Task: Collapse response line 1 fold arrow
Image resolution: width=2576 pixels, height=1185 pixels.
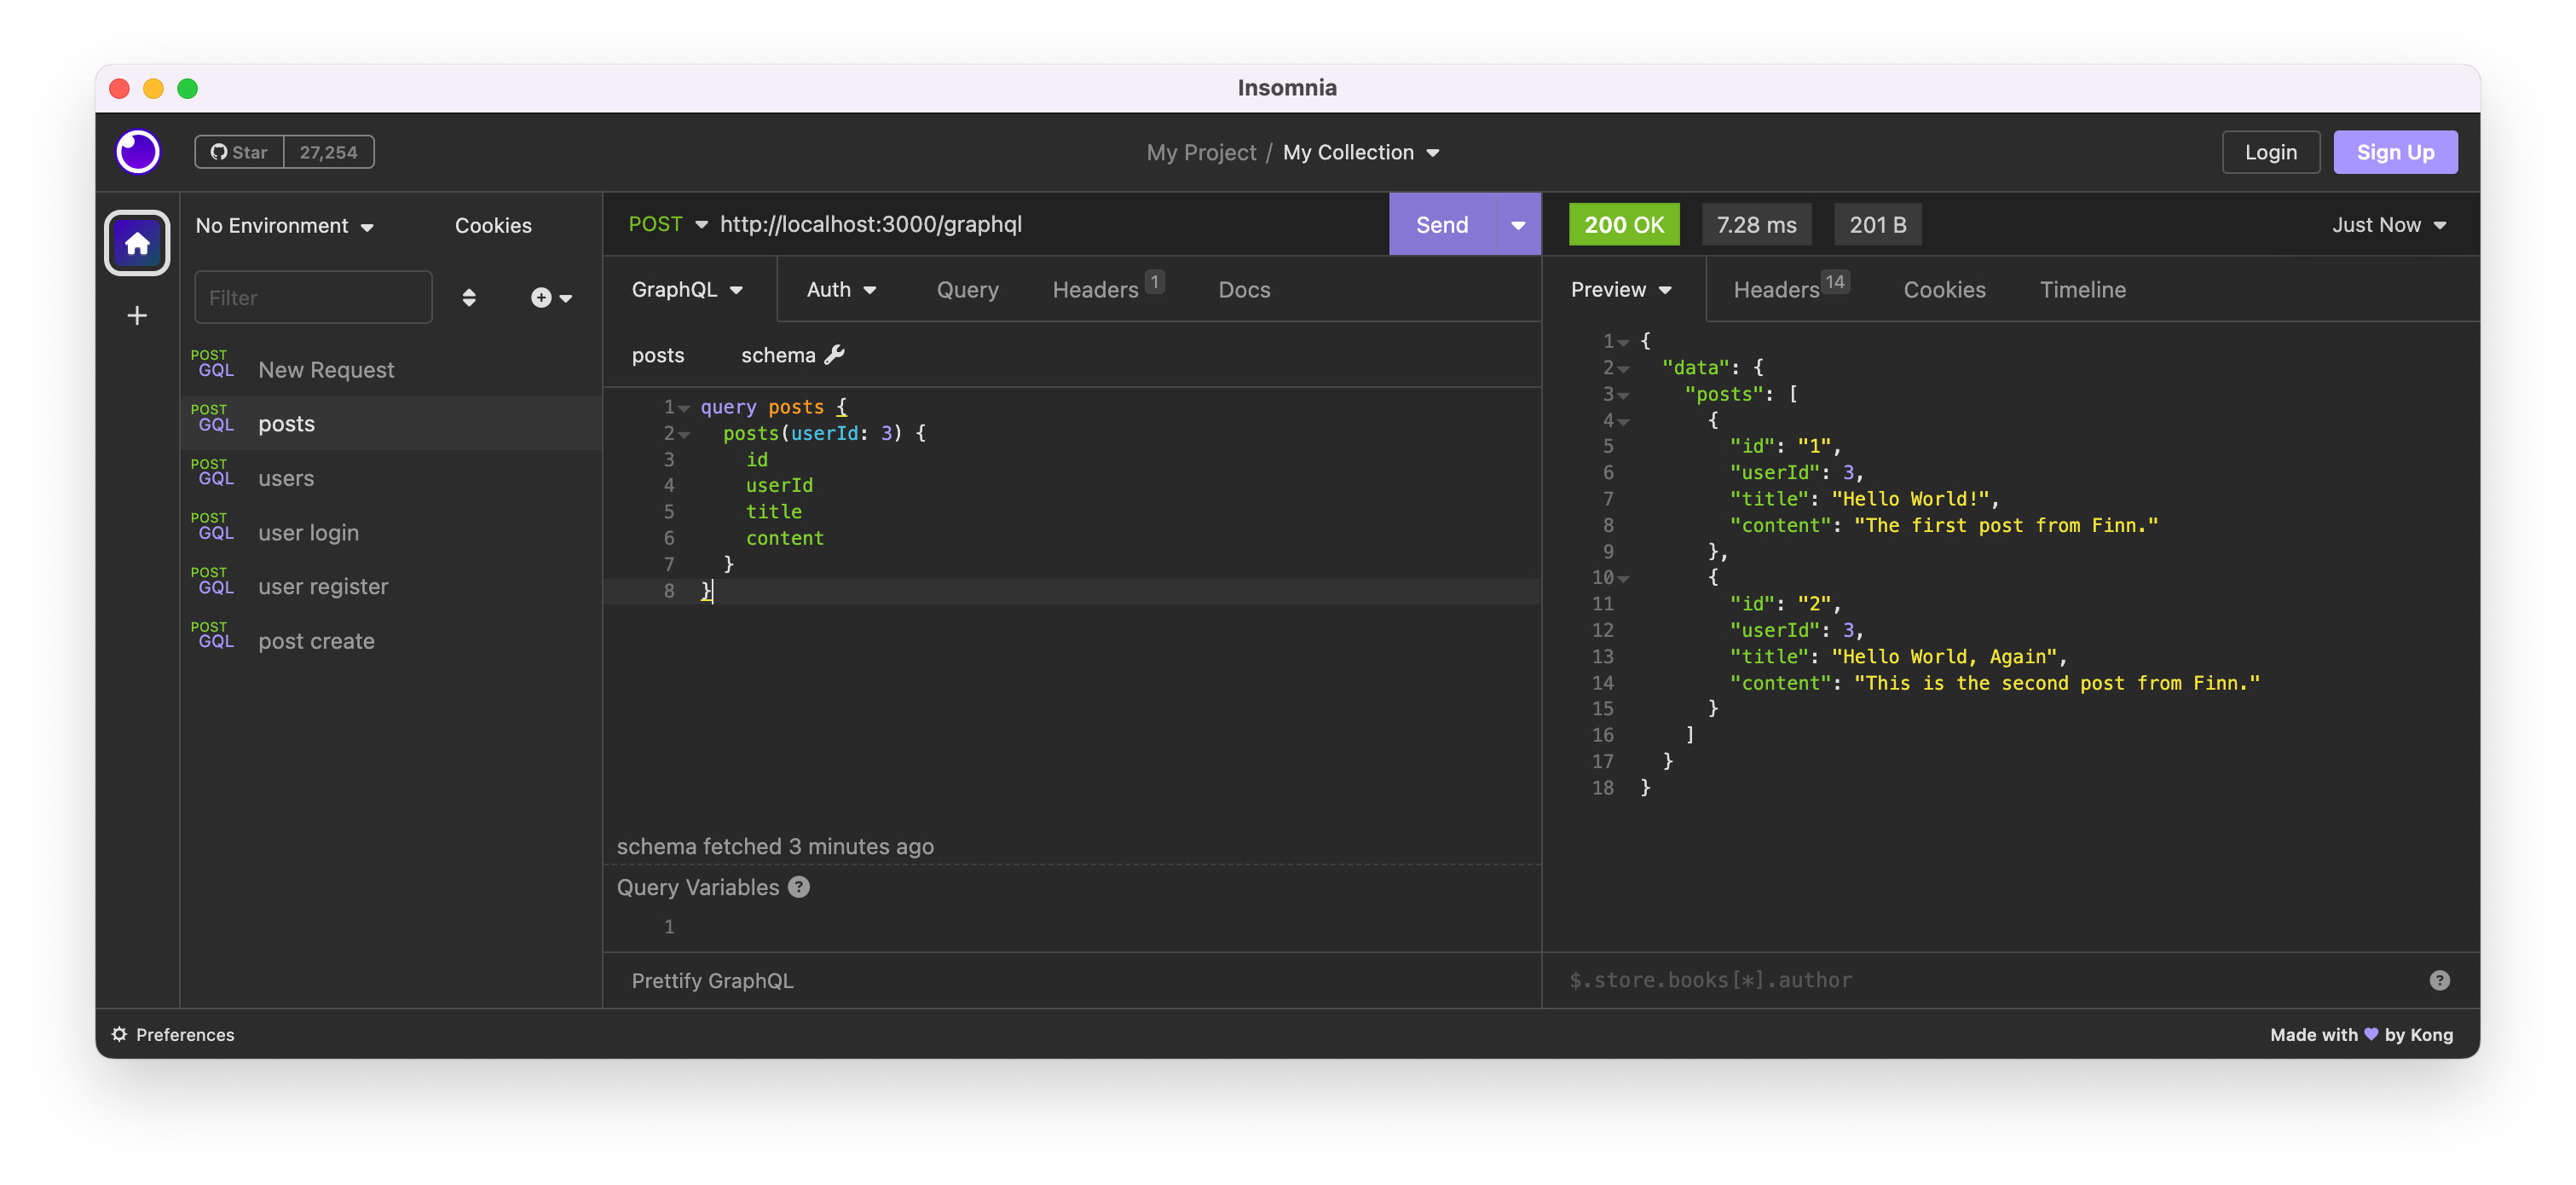Action: 1623,342
